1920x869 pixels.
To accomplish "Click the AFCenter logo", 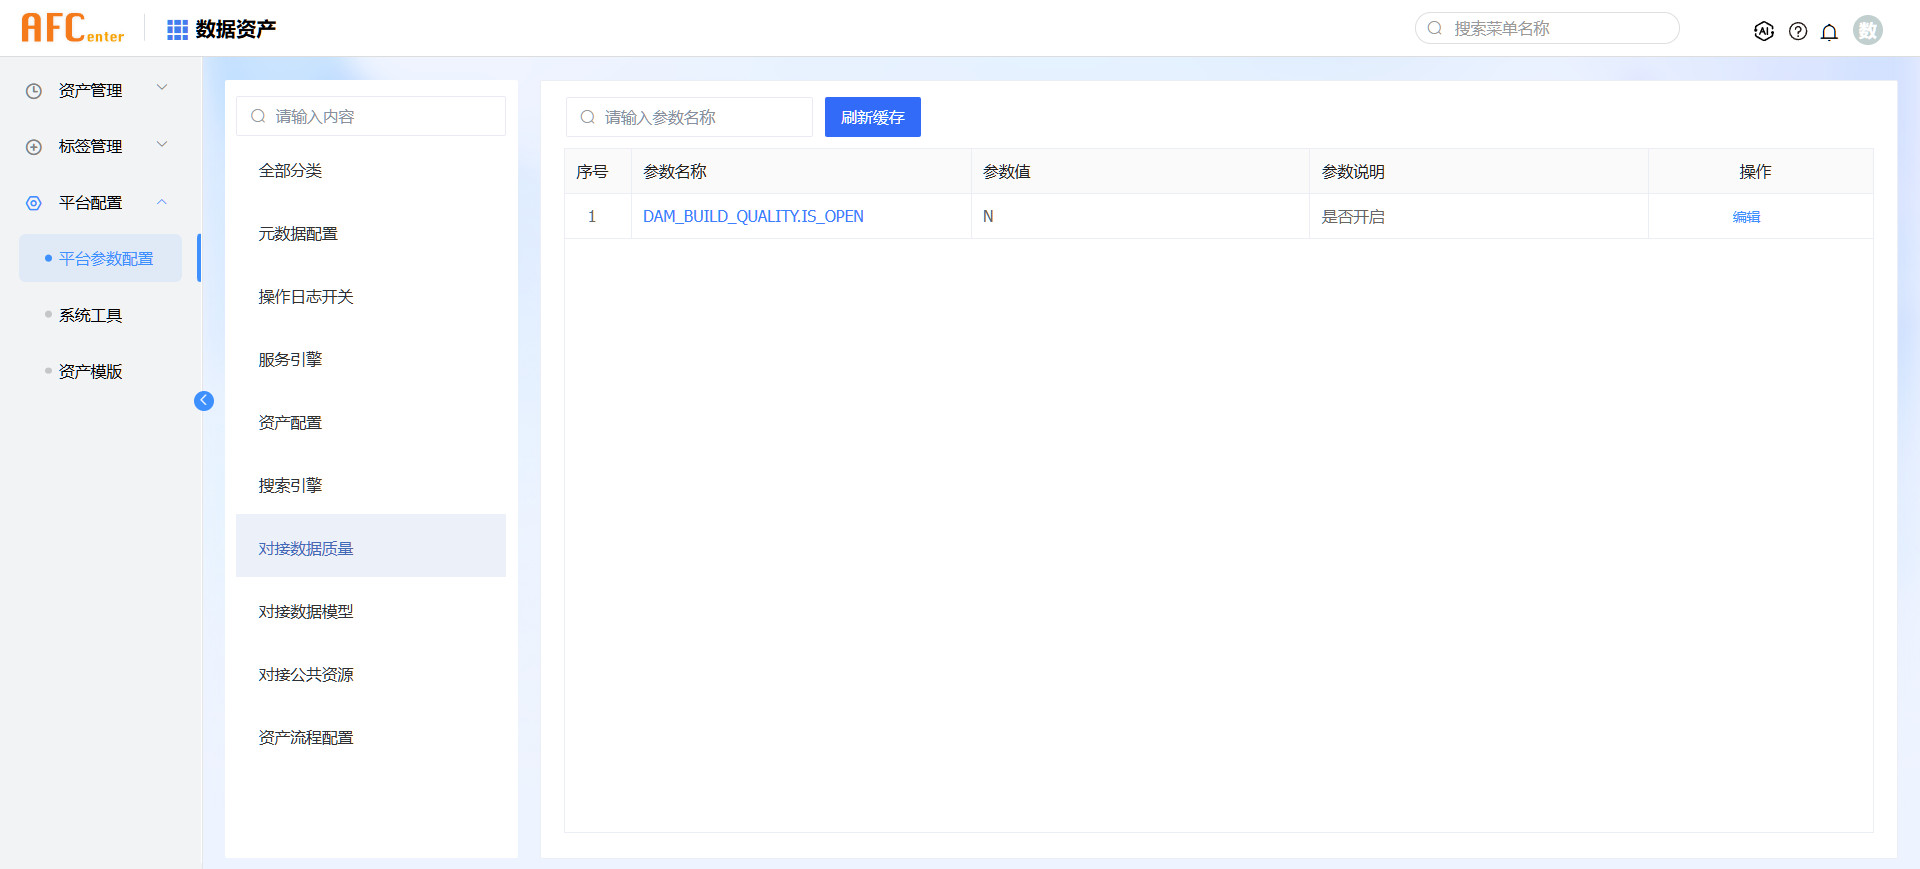I will [x=73, y=29].
